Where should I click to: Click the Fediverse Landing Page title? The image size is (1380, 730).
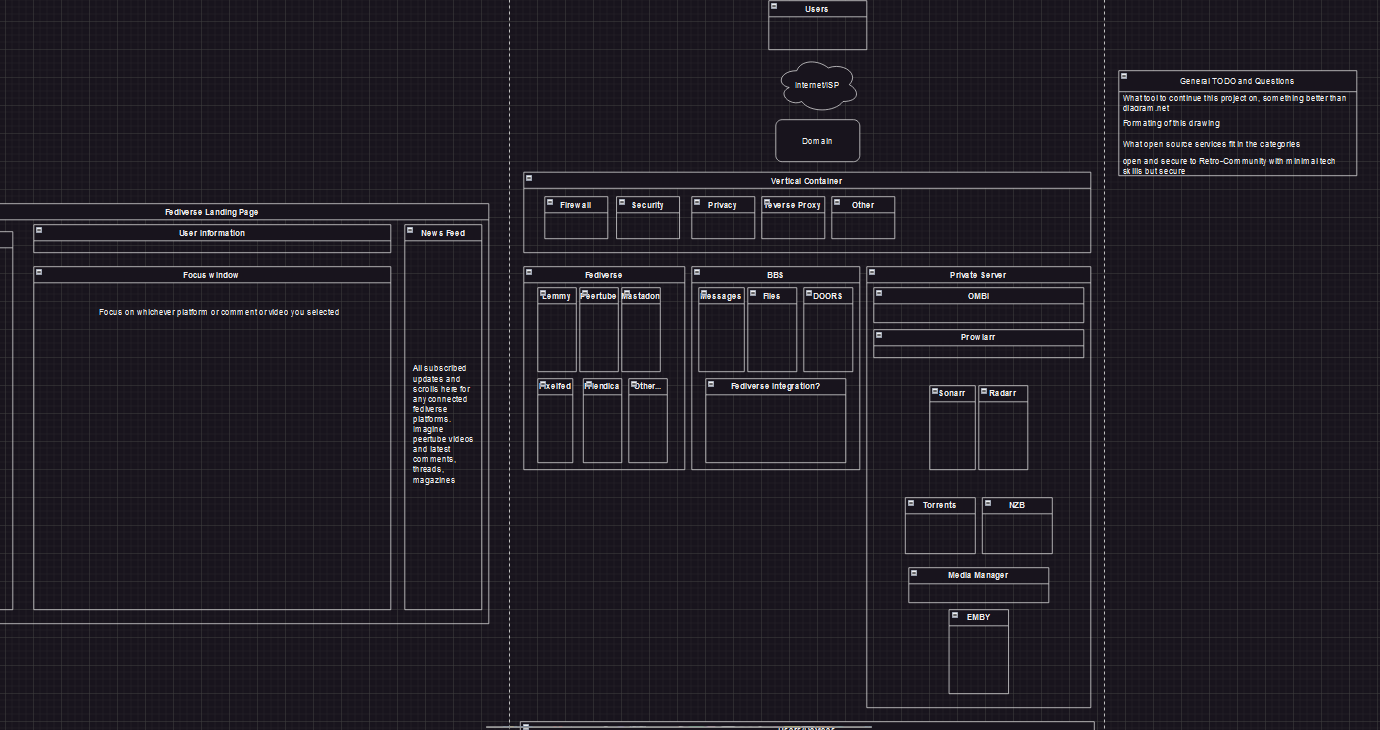pos(212,212)
